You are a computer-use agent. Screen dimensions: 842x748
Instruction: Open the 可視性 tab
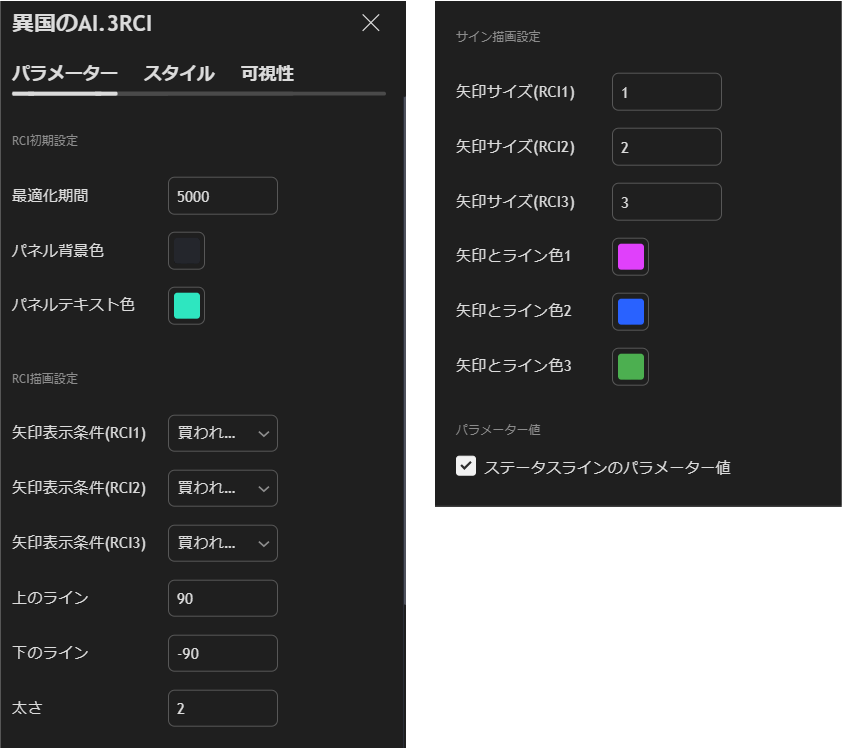click(267, 73)
